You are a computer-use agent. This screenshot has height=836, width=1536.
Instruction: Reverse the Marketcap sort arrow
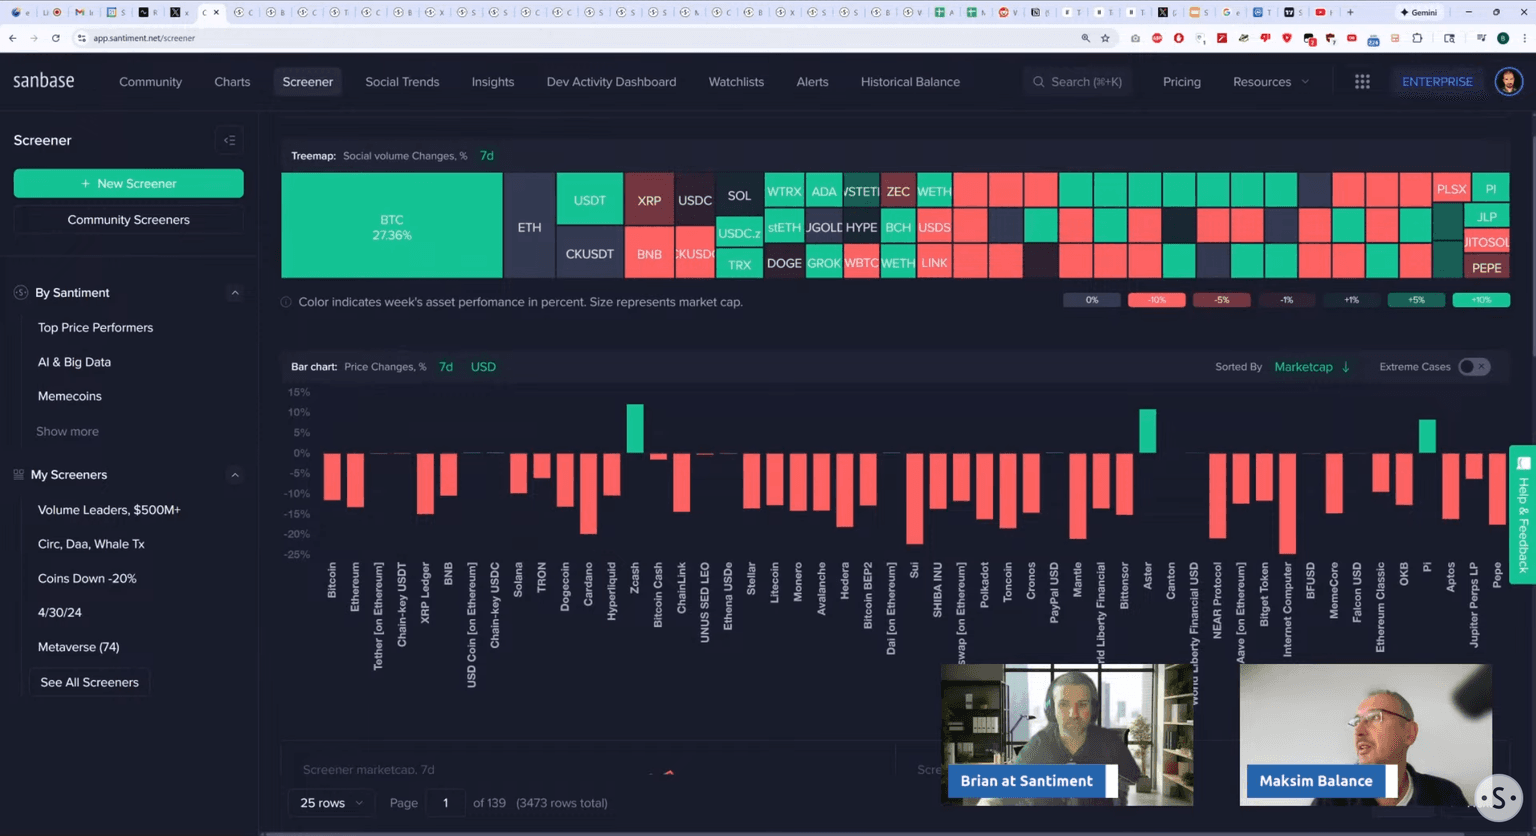point(1346,367)
